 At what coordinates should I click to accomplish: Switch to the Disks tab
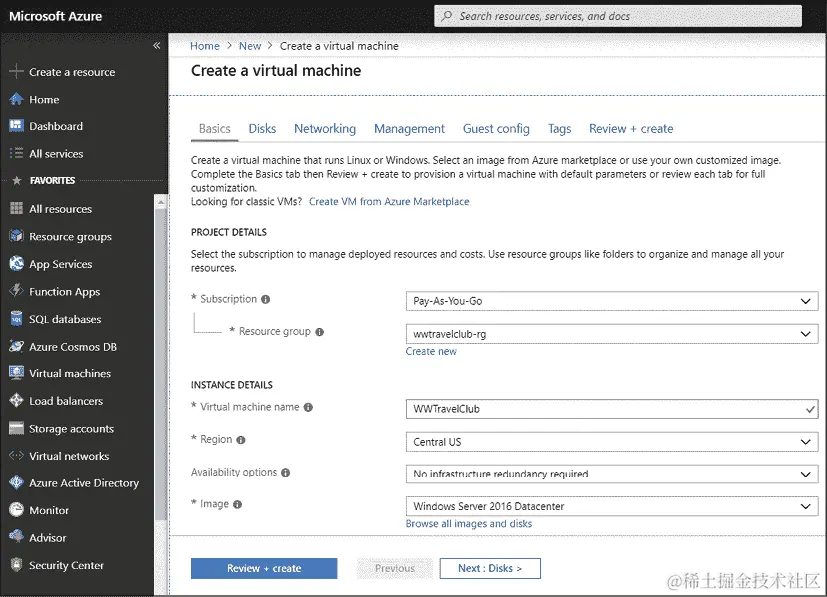pos(262,129)
